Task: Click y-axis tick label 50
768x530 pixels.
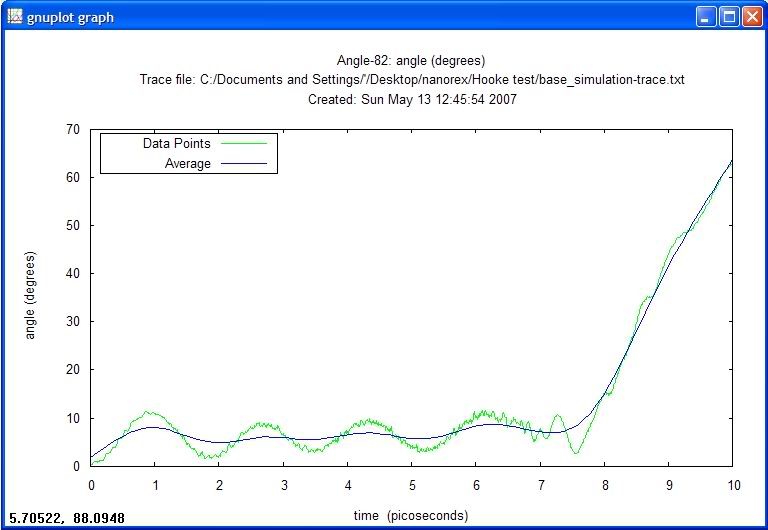Action: click(72, 225)
